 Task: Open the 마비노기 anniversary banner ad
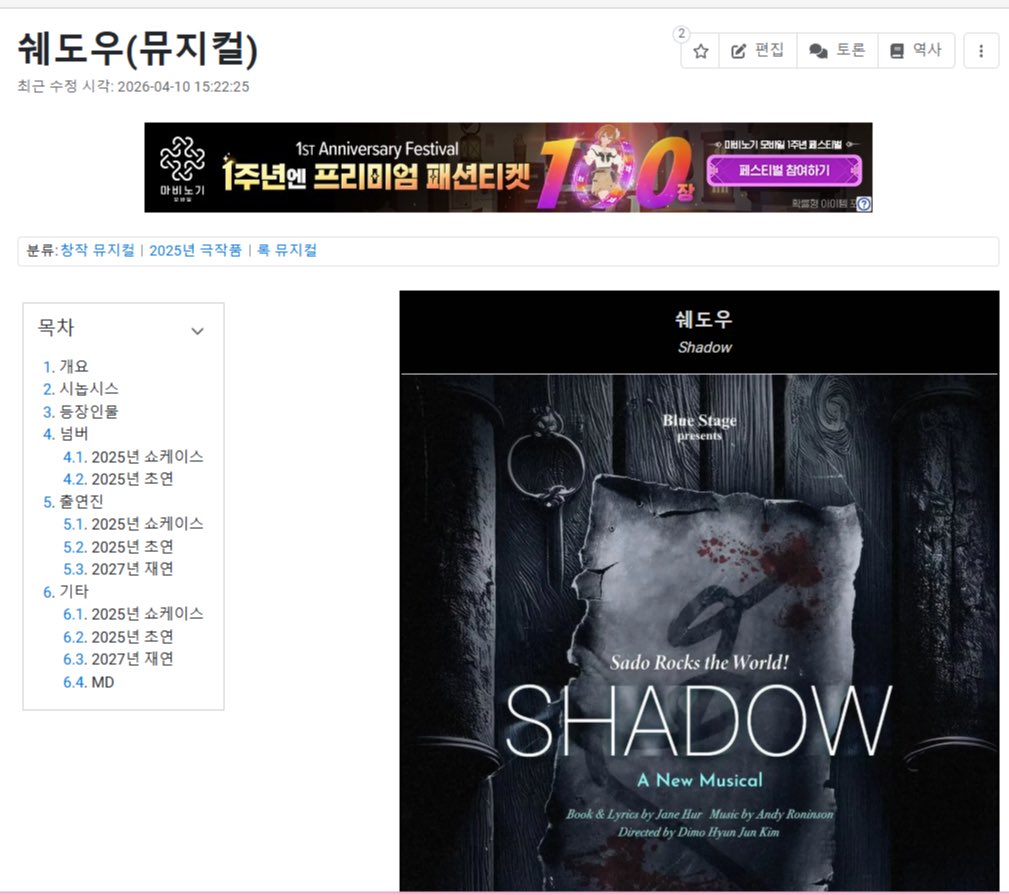[508, 167]
